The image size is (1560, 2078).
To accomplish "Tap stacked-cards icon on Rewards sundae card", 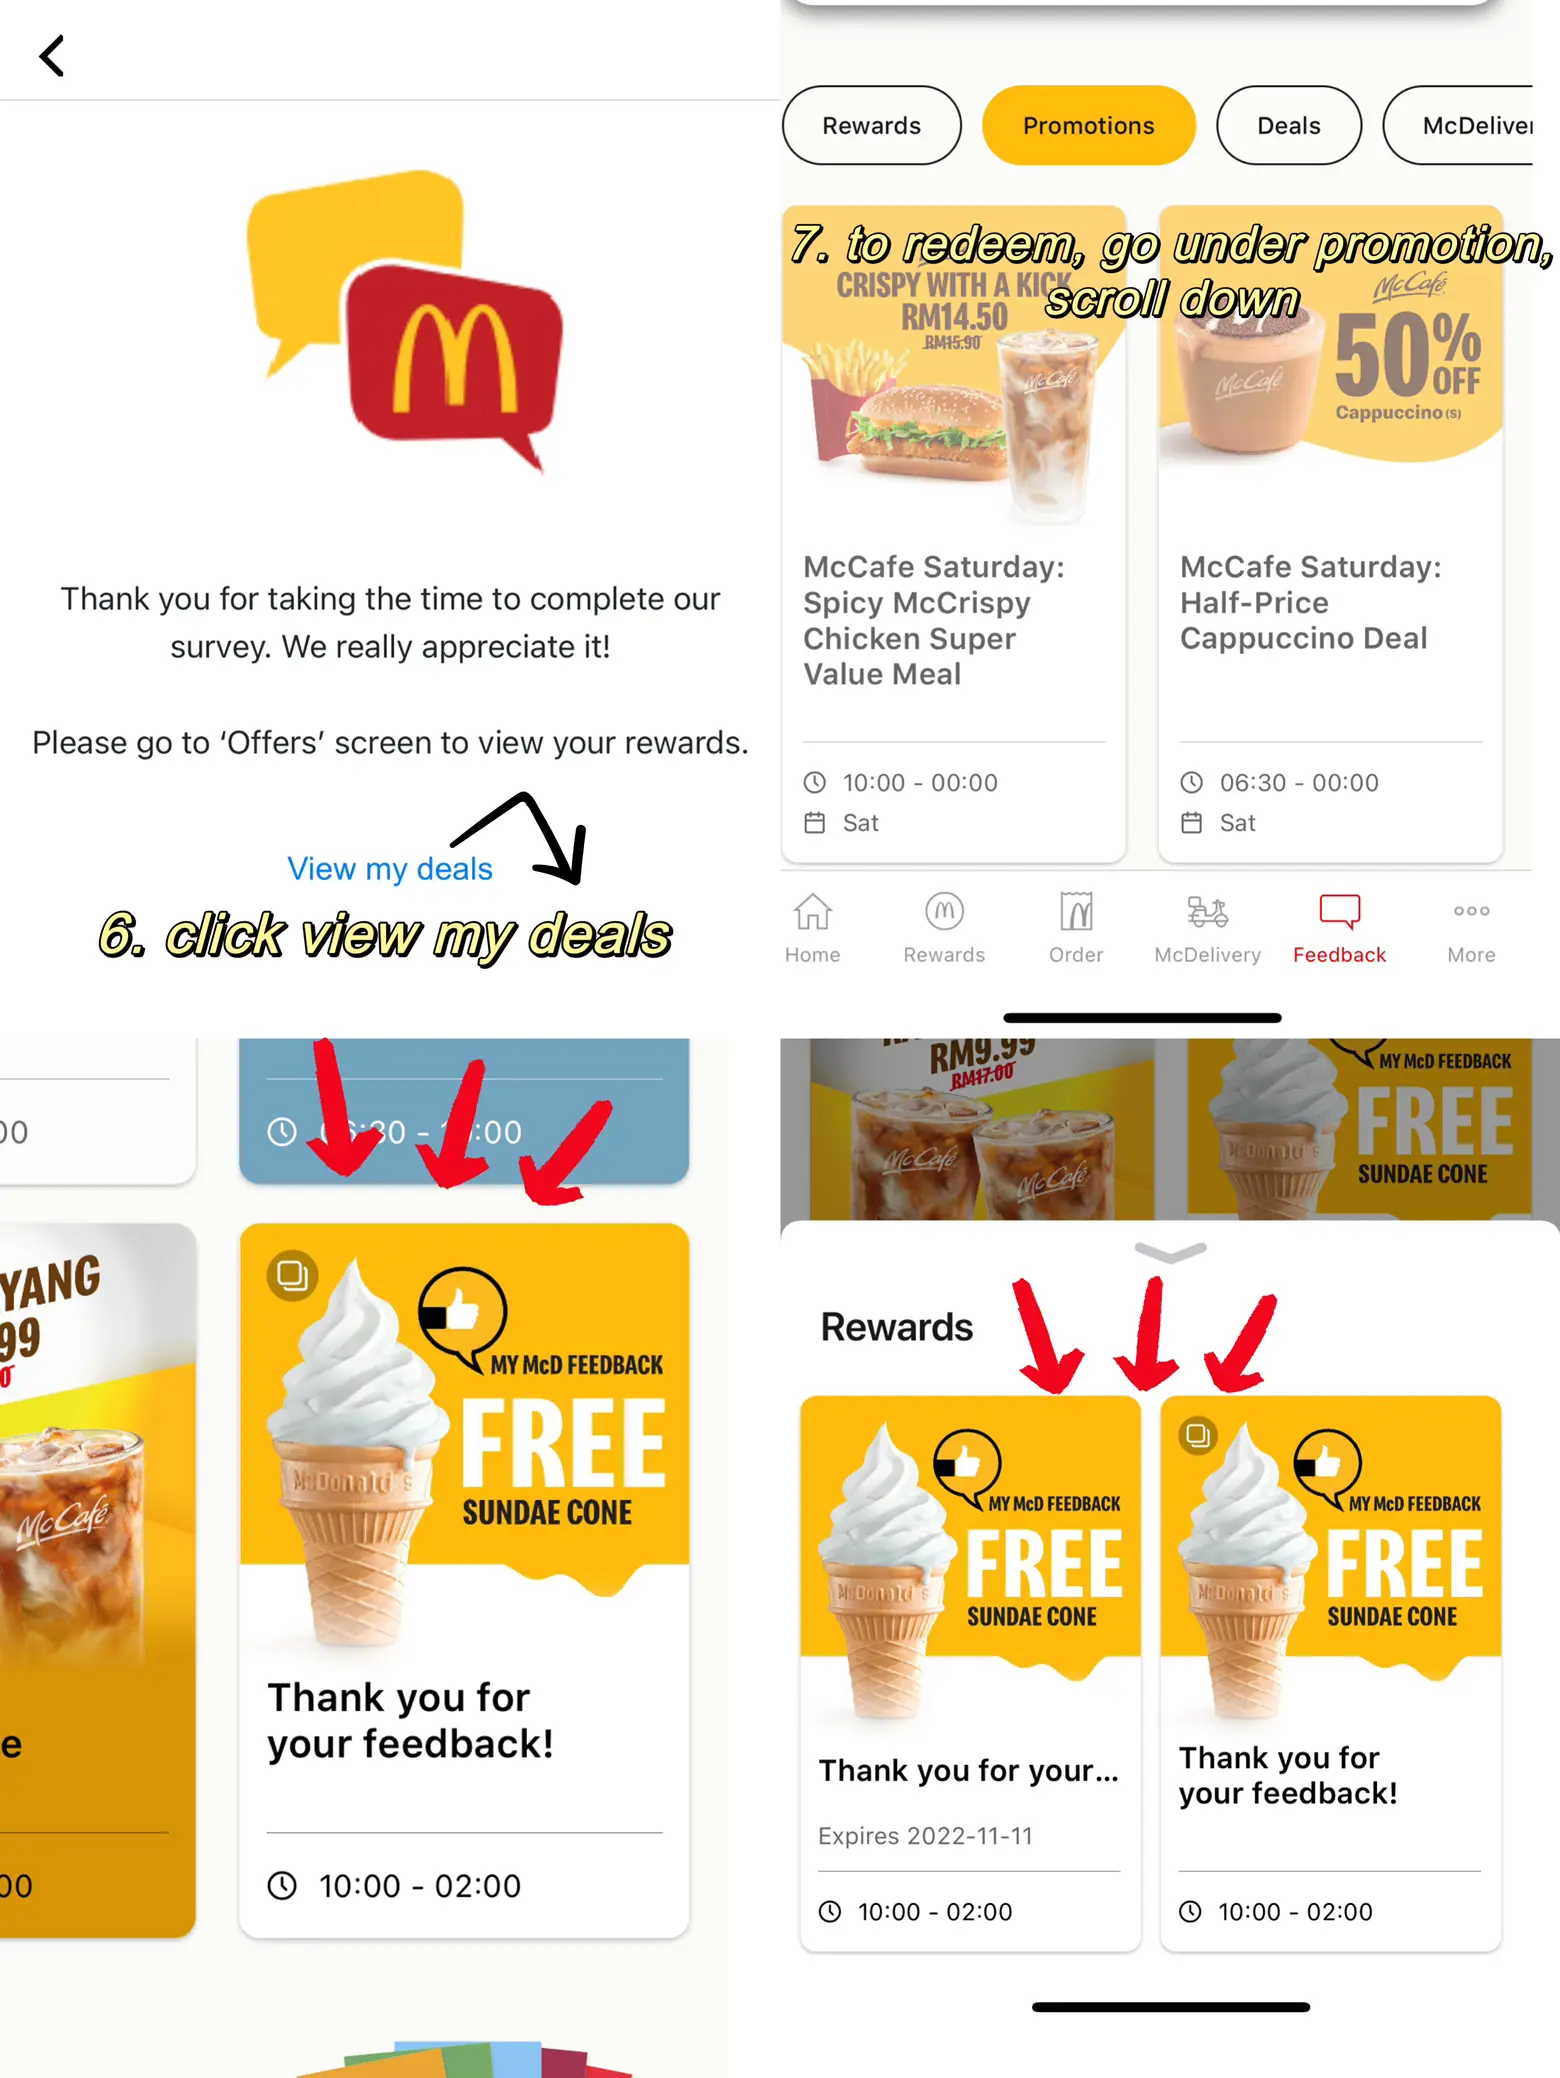I will (1198, 1436).
